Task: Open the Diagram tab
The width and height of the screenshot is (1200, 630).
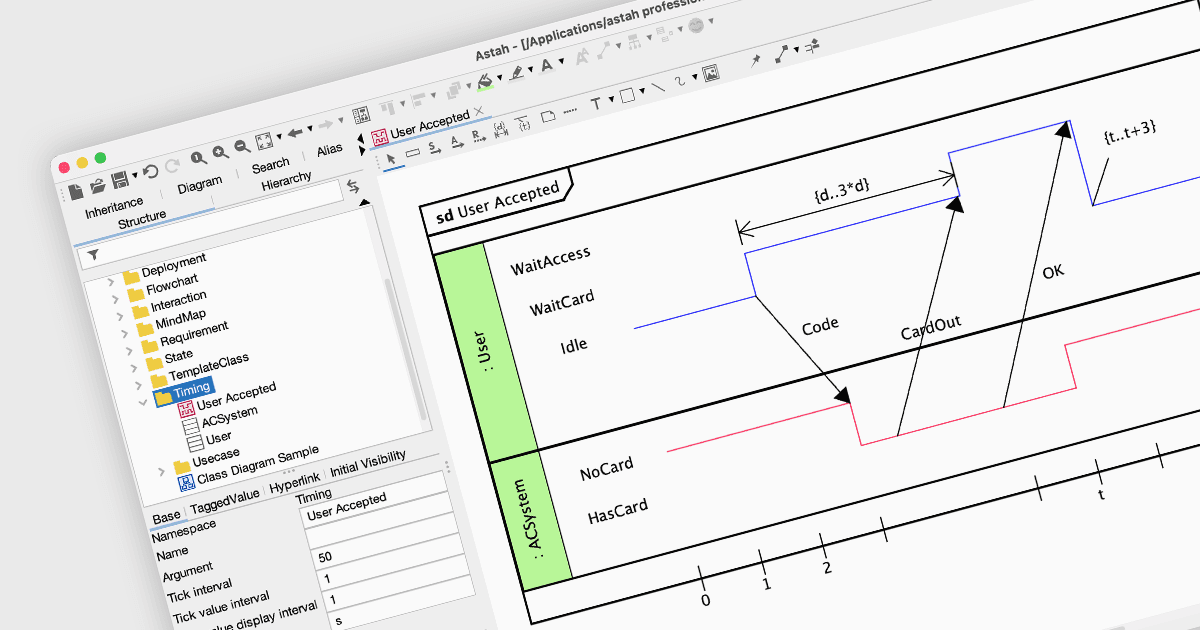Action: tap(200, 185)
